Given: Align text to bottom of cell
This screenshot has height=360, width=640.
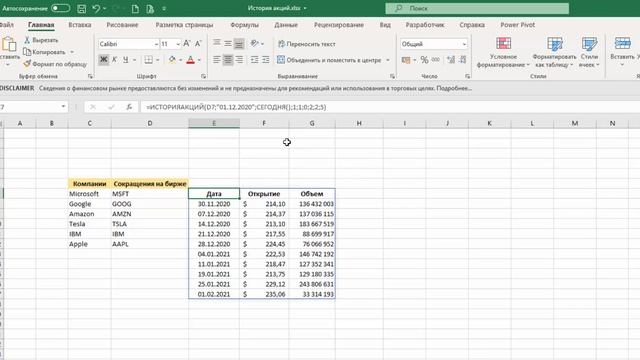Looking at the screenshot, I should click(x=239, y=43).
